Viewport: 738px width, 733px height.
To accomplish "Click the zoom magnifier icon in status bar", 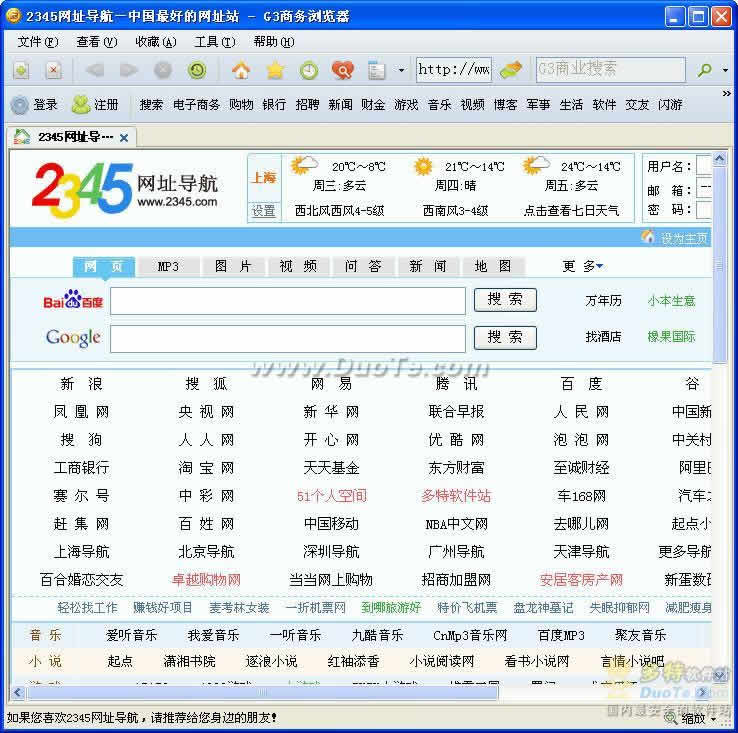I will tap(670, 718).
